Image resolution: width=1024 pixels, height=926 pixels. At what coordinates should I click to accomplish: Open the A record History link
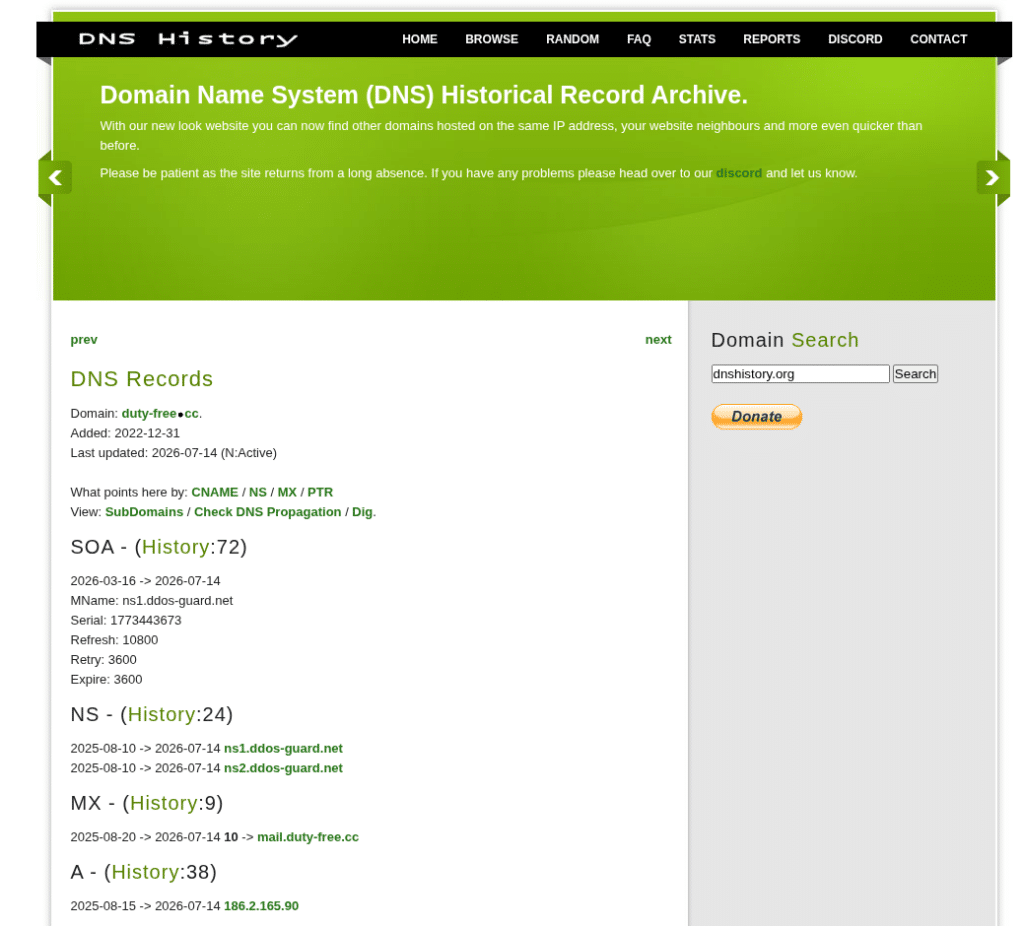[145, 872]
